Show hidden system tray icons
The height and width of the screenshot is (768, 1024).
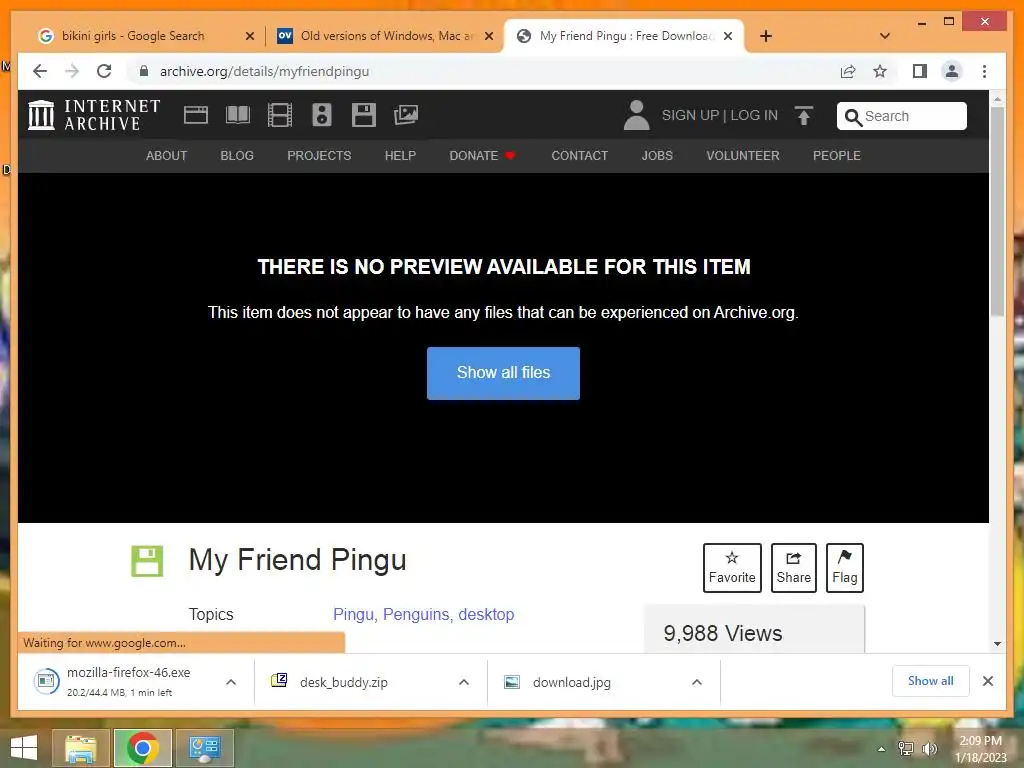point(882,749)
